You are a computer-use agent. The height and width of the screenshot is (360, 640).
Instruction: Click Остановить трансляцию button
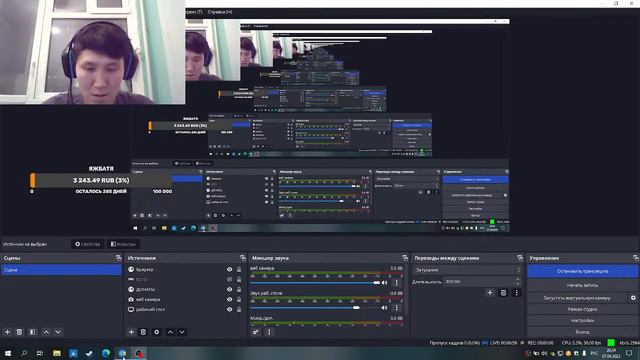click(582, 271)
